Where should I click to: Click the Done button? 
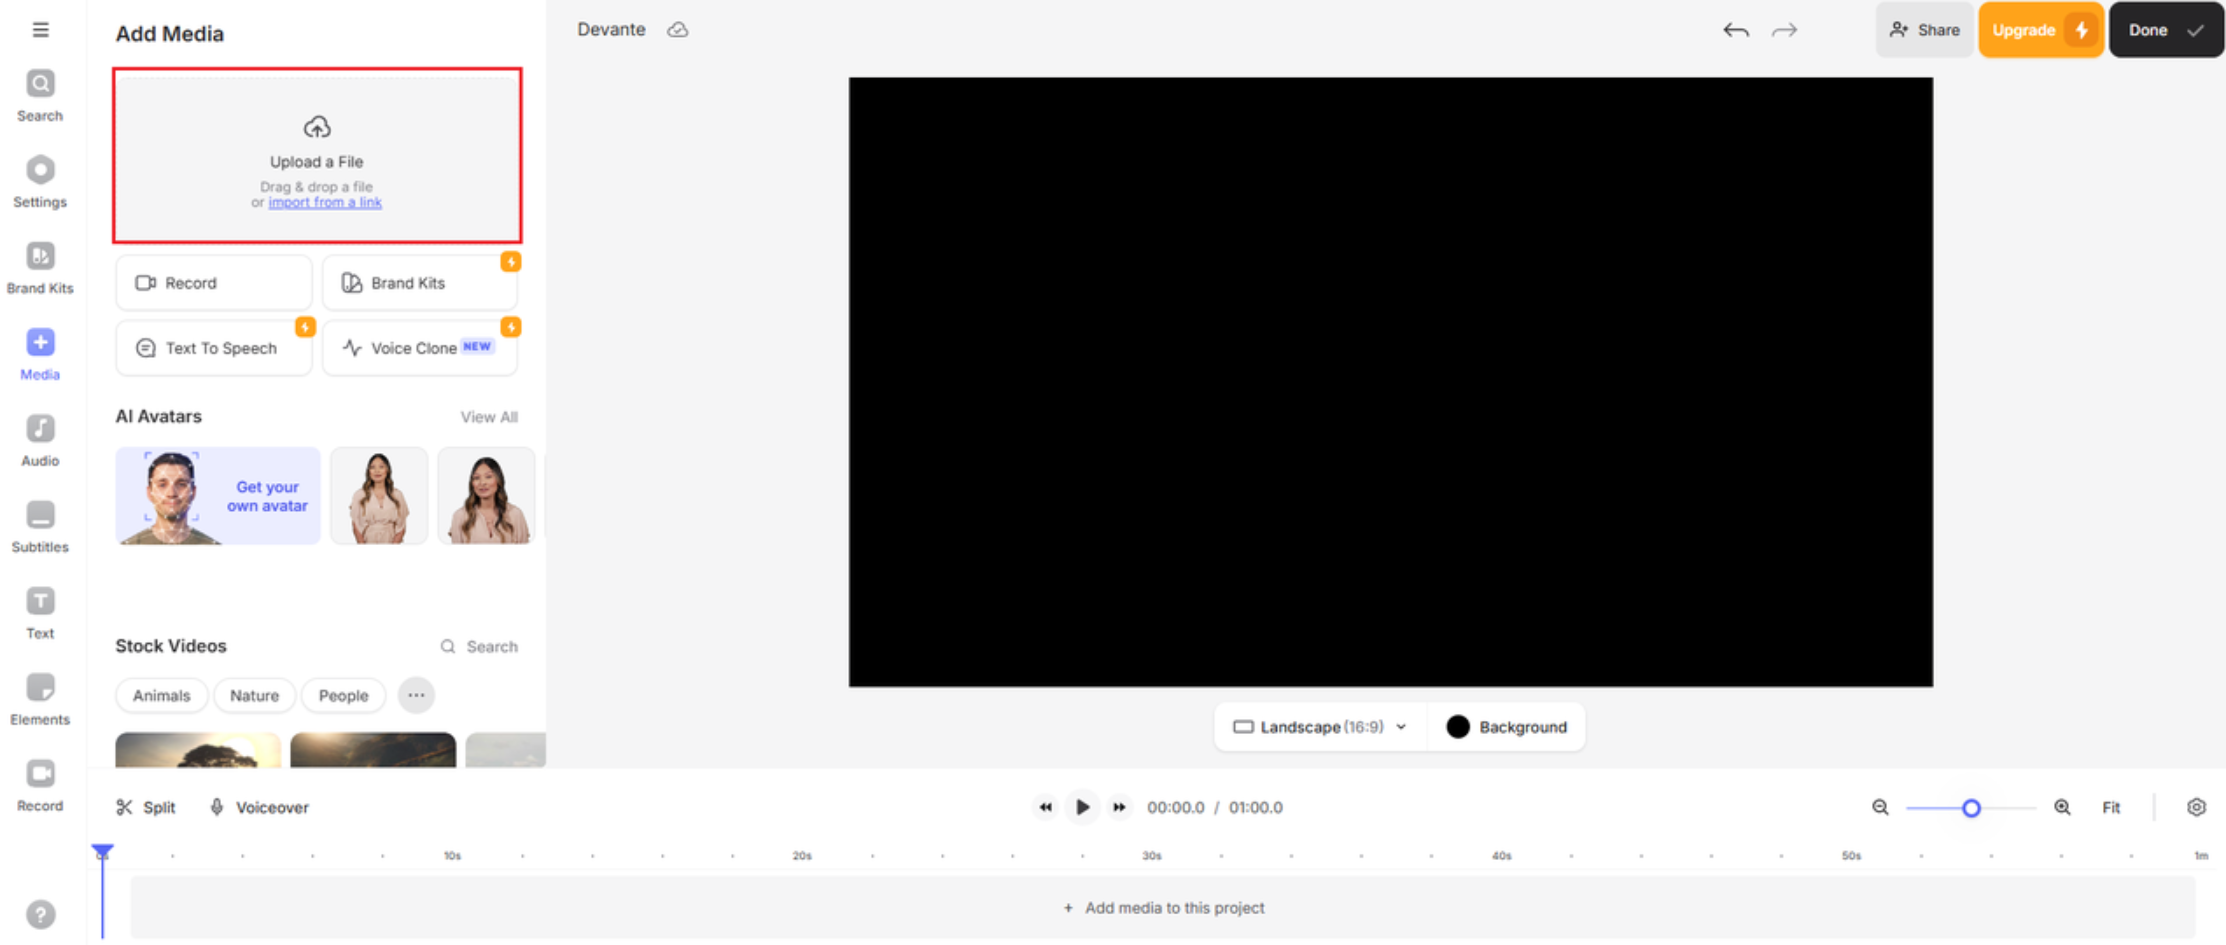(2165, 30)
